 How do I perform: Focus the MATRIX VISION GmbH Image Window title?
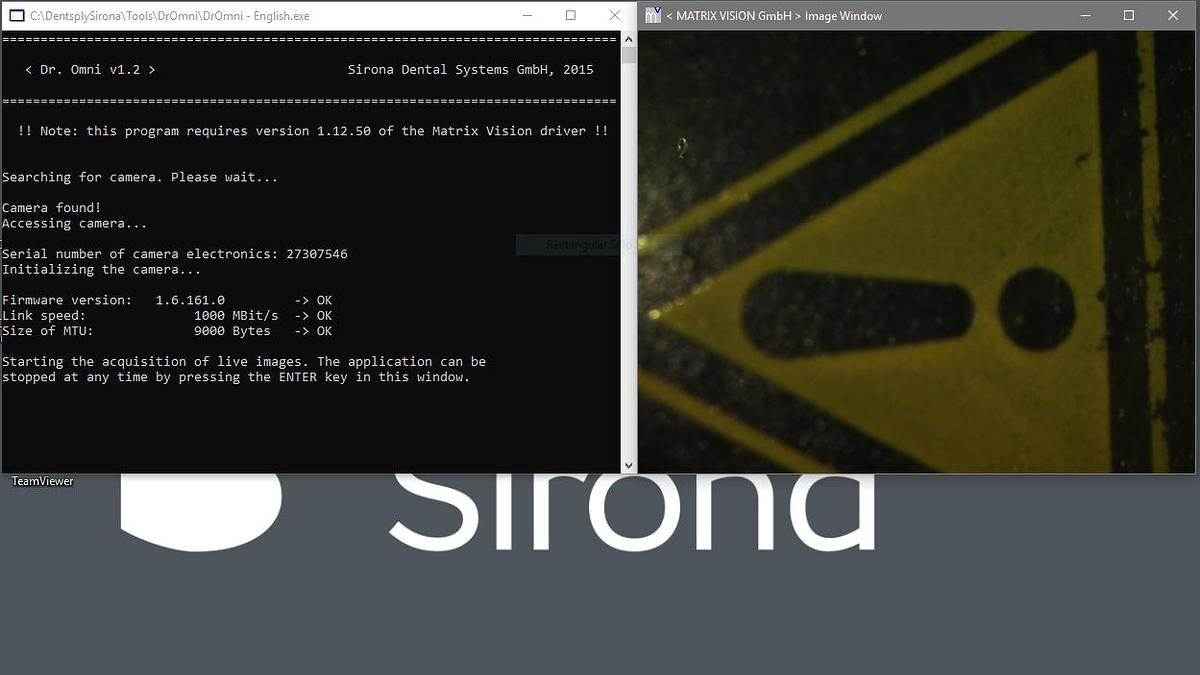[780, 16]
